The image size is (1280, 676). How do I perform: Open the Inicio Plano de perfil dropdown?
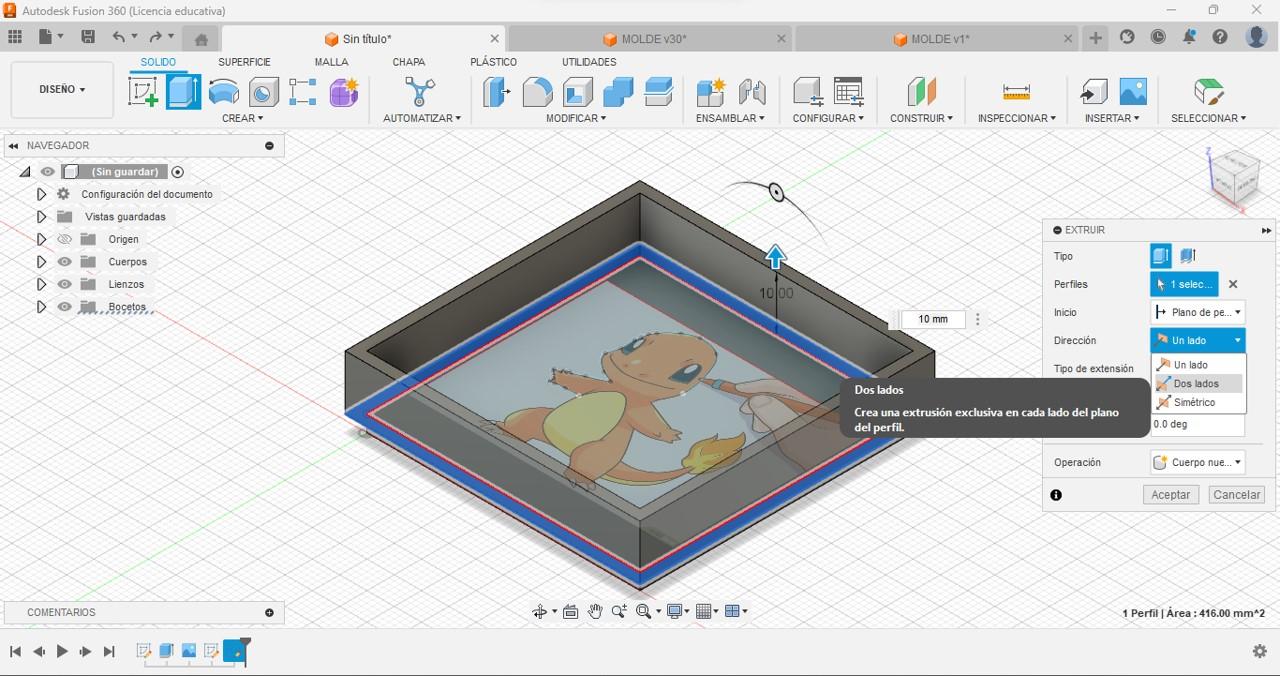coord(1198,312)
